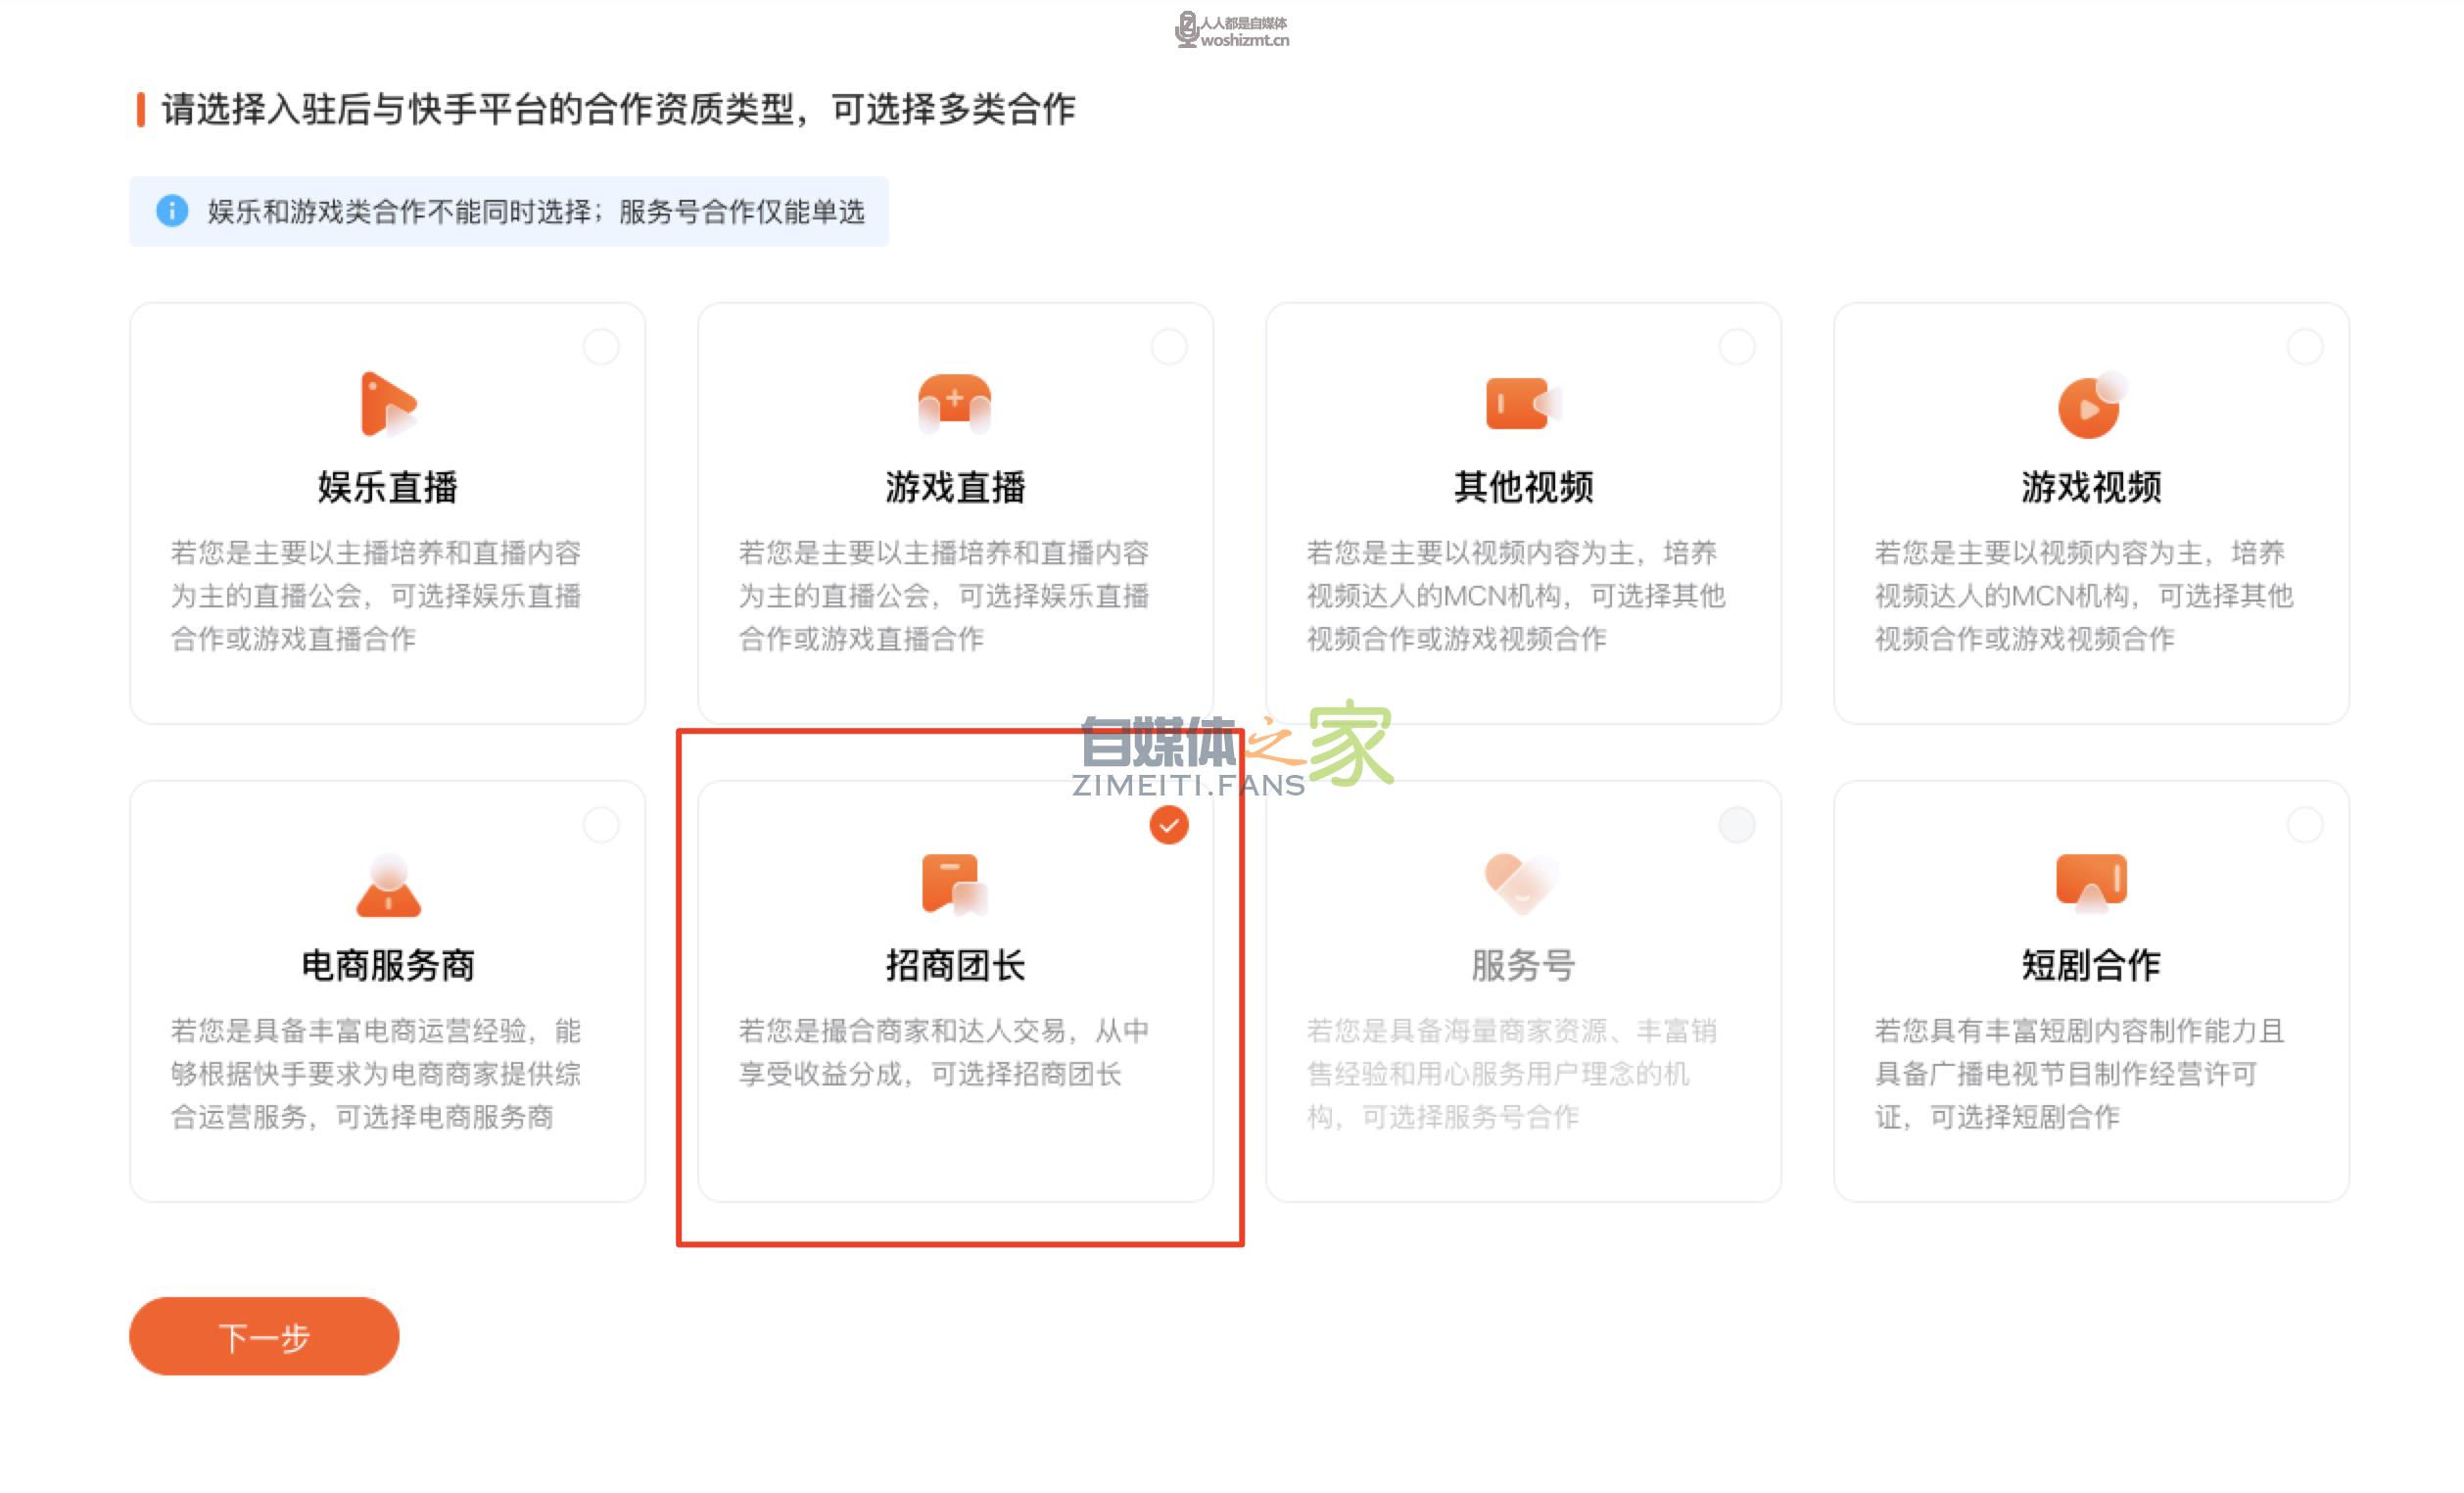Select the 其他视频 radio circle

tap(1737, 347)
